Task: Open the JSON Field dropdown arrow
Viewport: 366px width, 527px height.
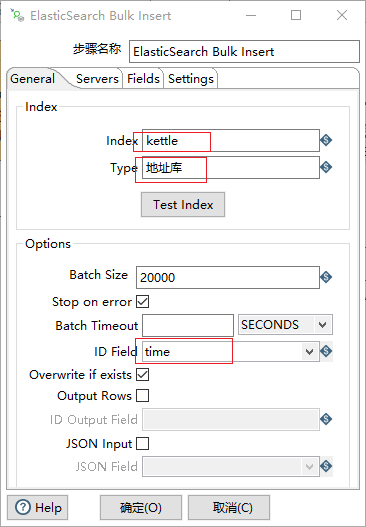Action: coord(309,467)
